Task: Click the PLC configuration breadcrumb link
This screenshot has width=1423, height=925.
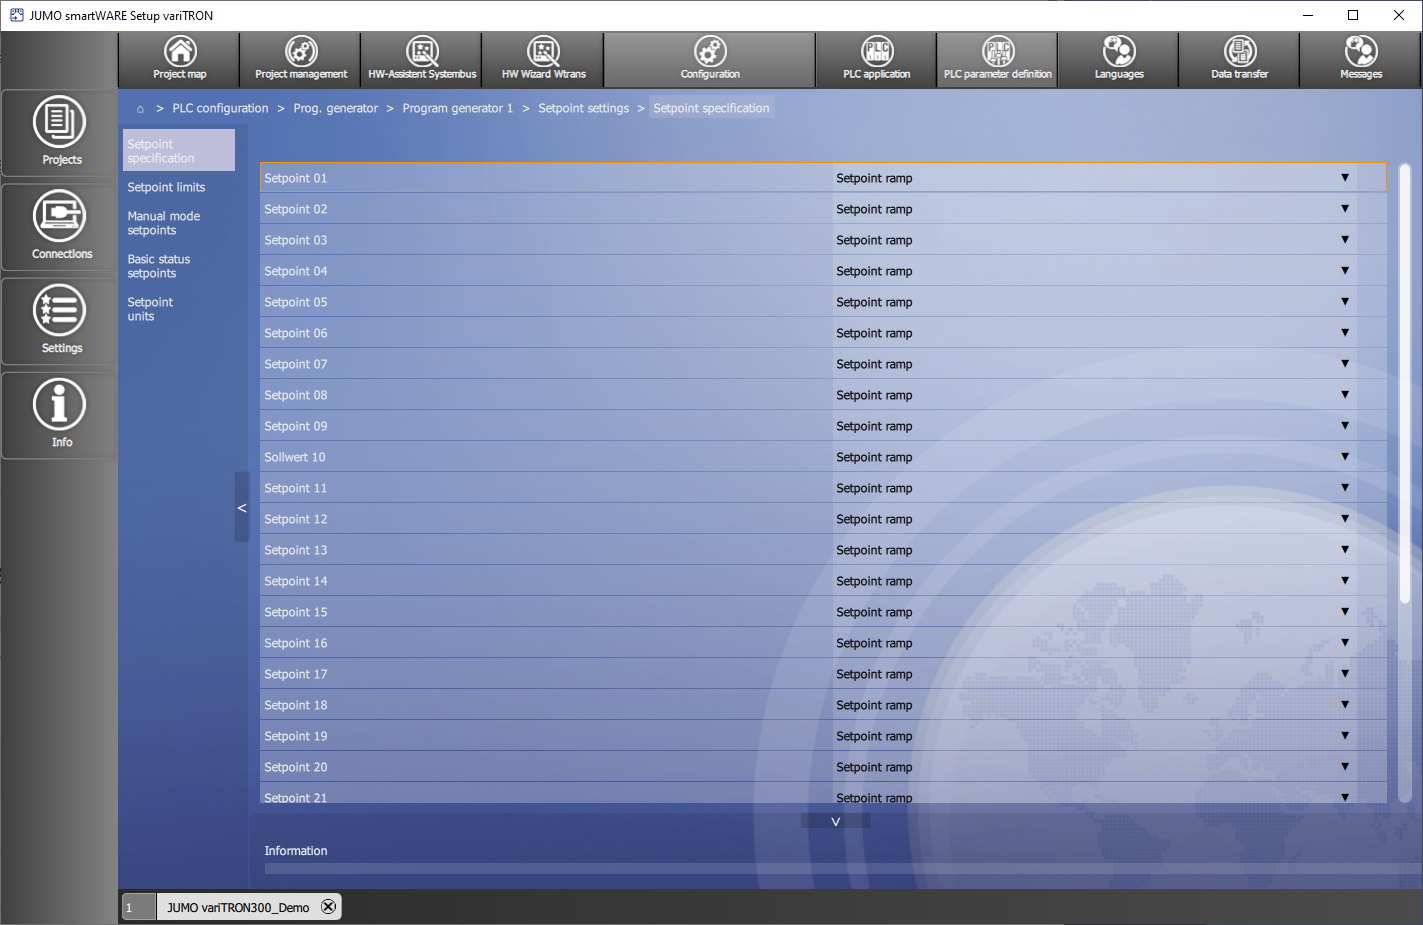Action: click(x=220, y=108)
